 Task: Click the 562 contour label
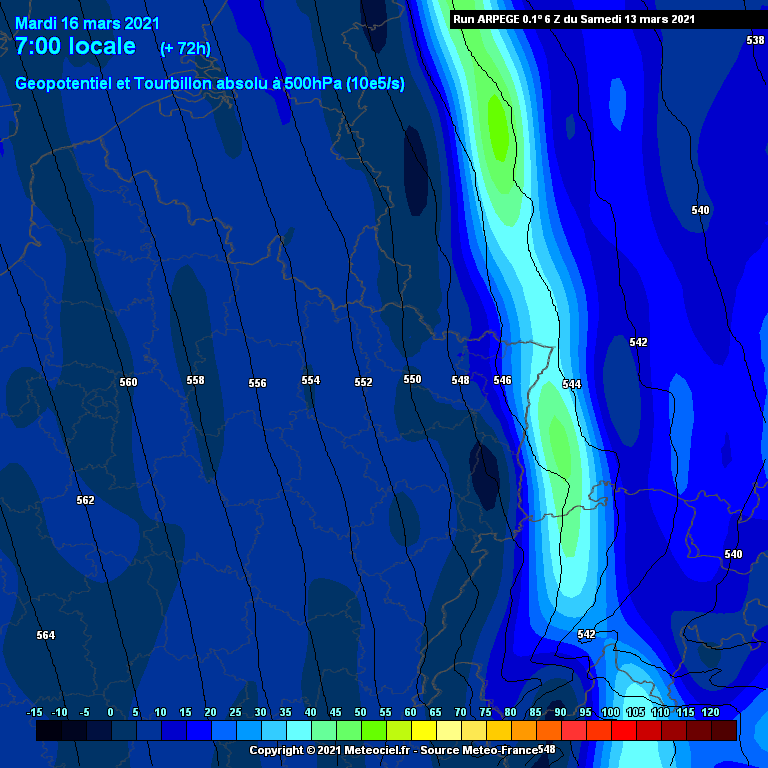click(x=85, y=500)
